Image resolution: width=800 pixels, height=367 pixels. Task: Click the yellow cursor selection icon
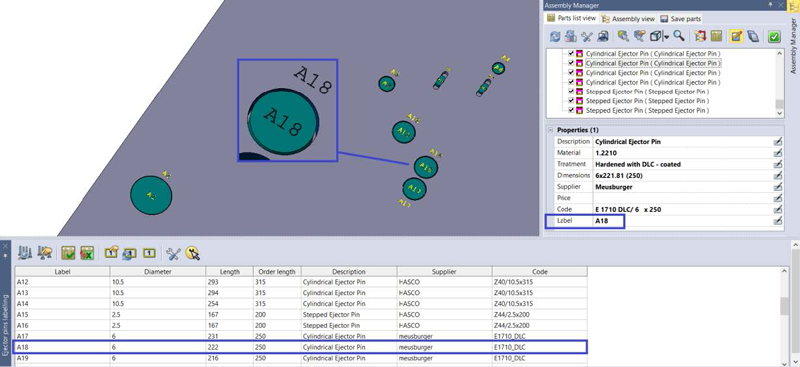193,253
